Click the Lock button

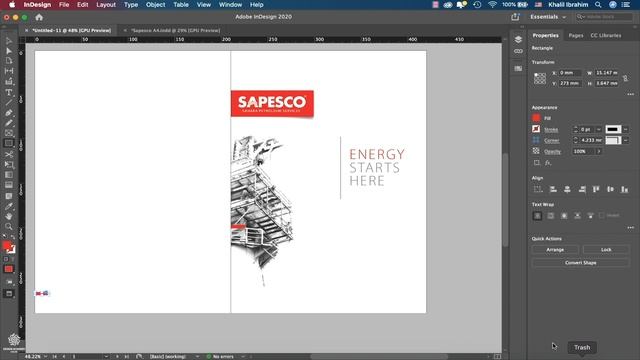click(x=606, y=250)
